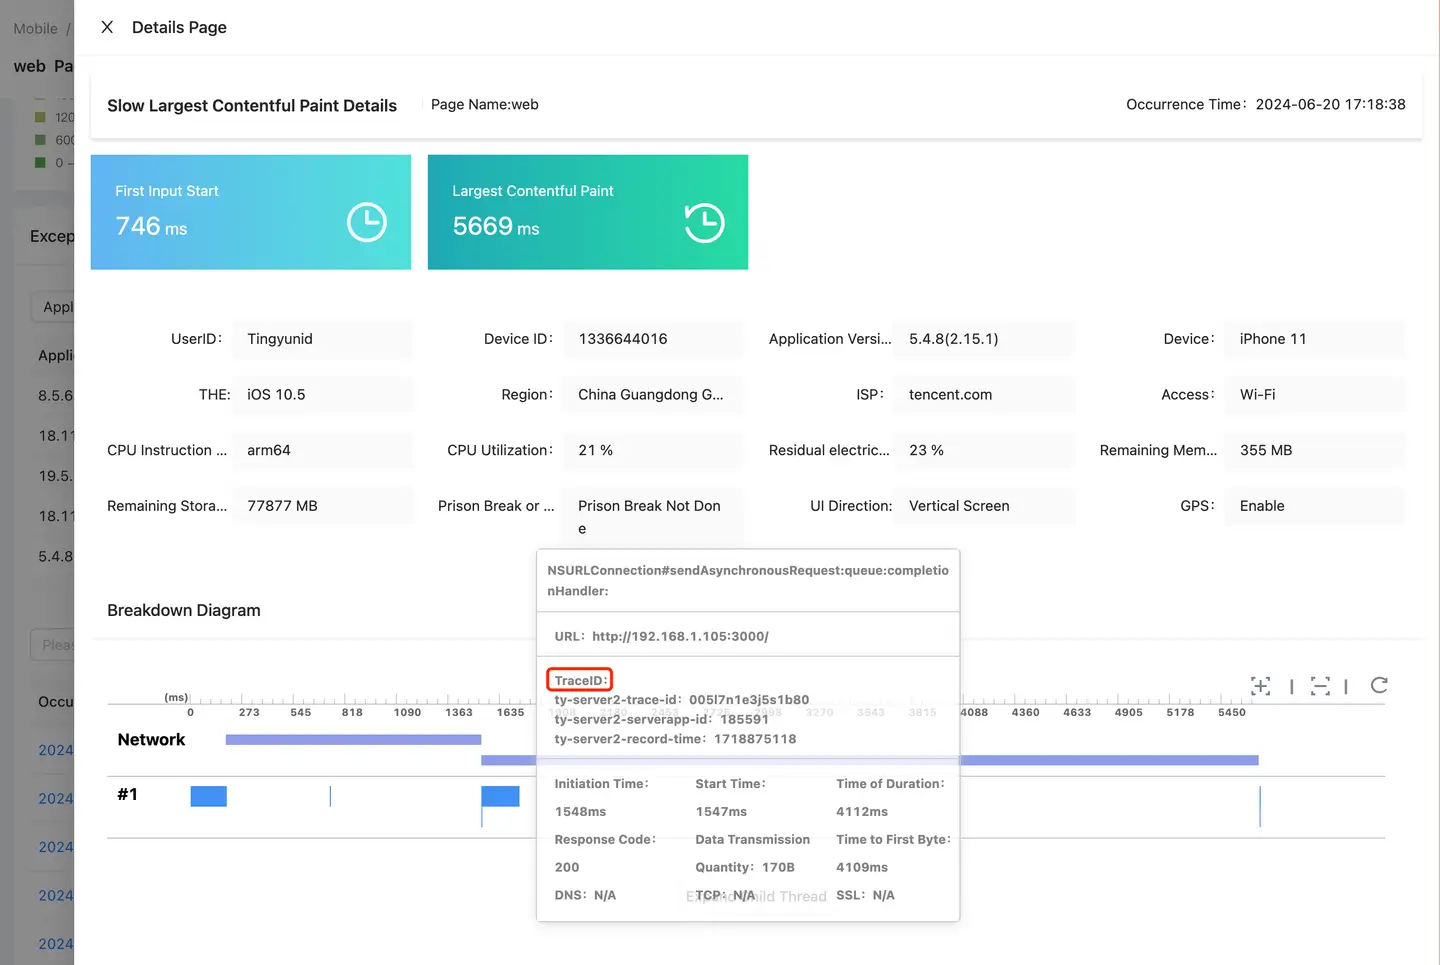Click the TraceID label in tooltip

(x=580, y=681)
